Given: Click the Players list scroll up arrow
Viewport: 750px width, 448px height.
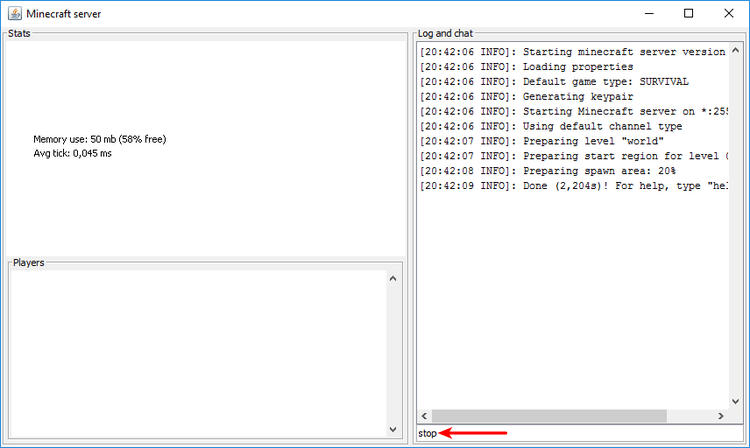Looking at the screenshot, I should click(x=393, y=278).
